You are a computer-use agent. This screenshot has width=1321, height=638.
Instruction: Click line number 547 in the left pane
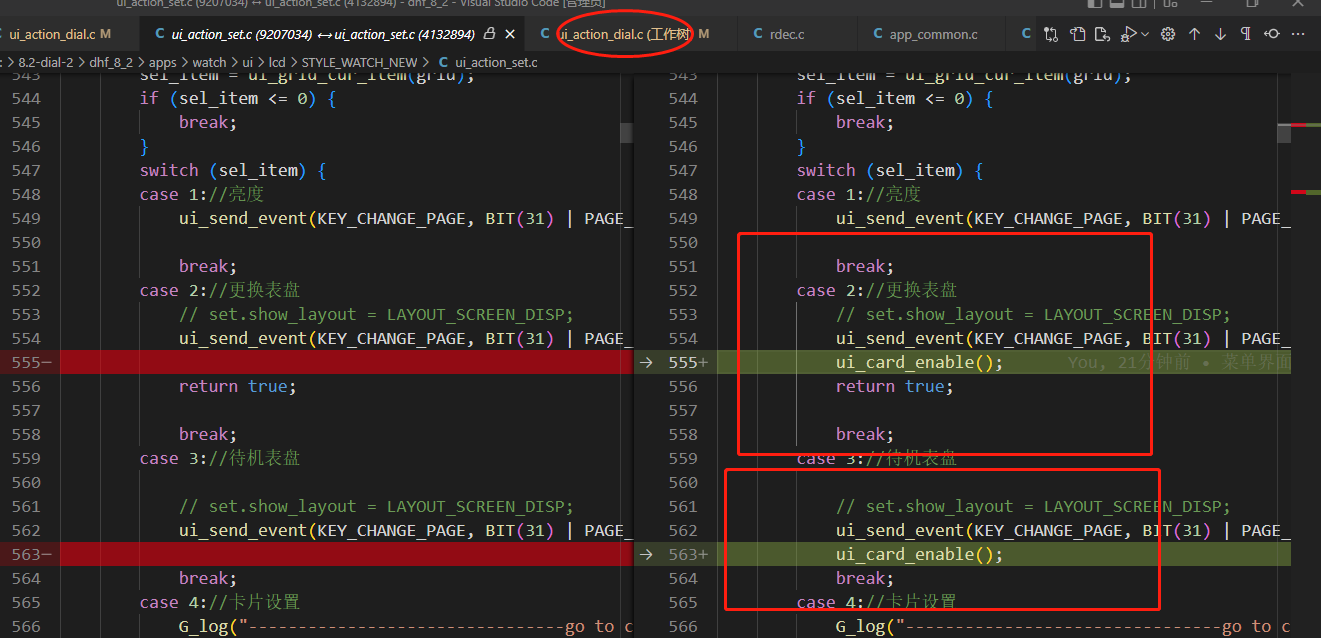[26, 170]
